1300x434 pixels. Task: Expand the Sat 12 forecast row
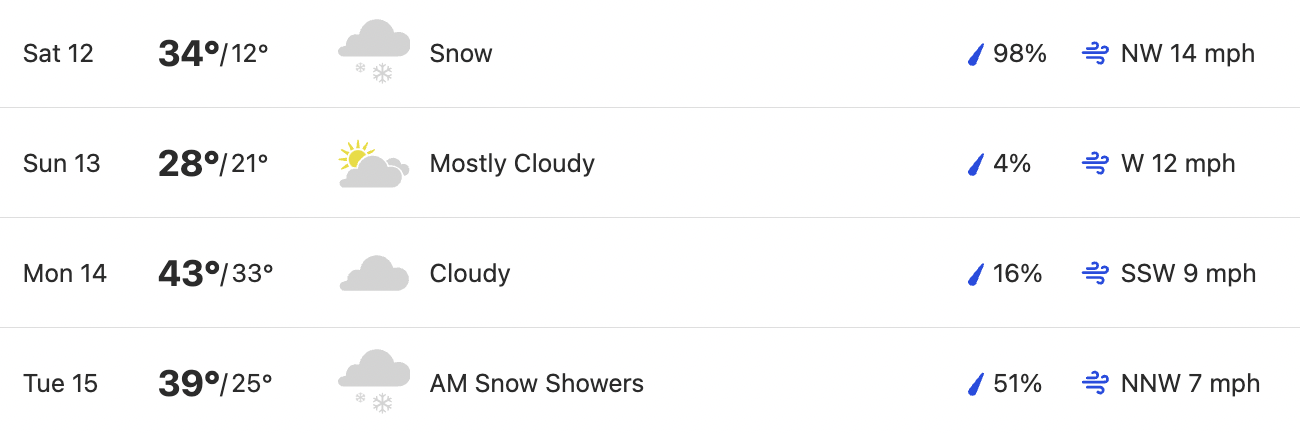pos(650,53)
